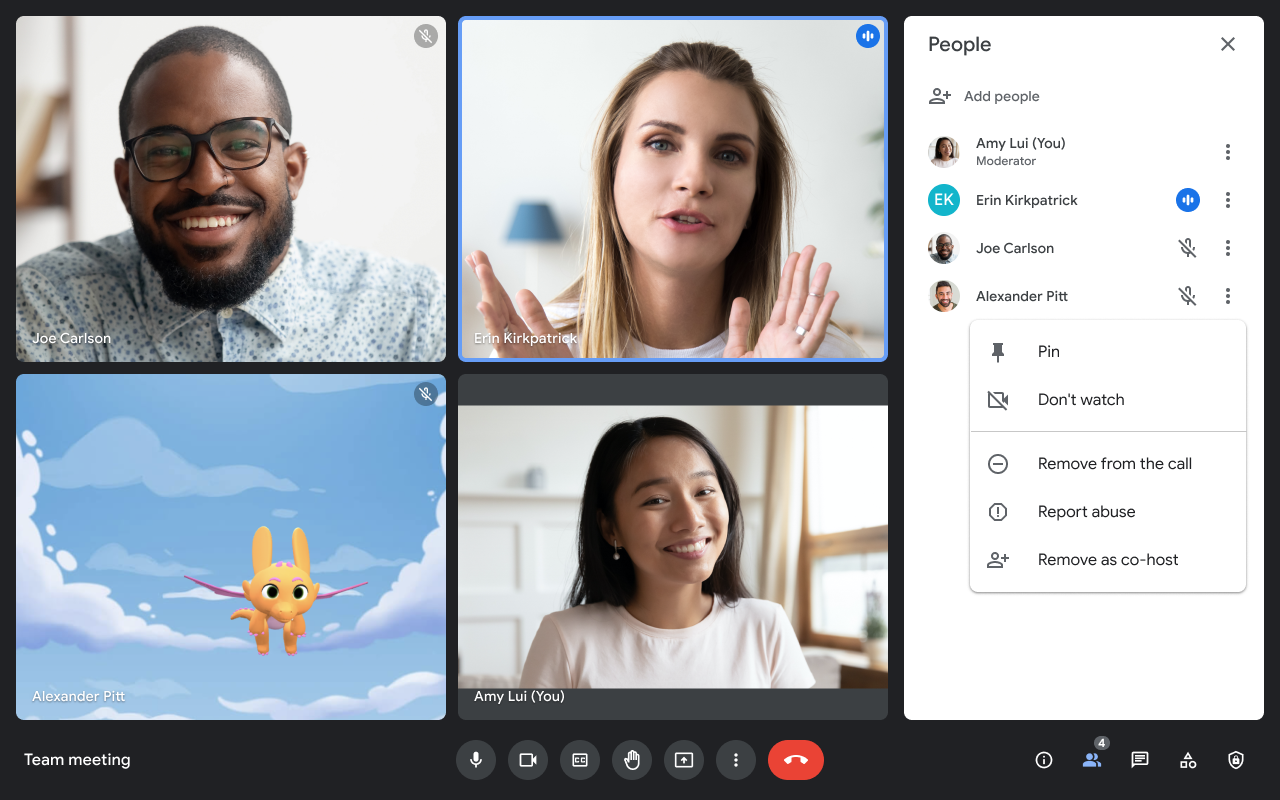Remove Alexander Pitt from the call

(x=1114, y=463)
